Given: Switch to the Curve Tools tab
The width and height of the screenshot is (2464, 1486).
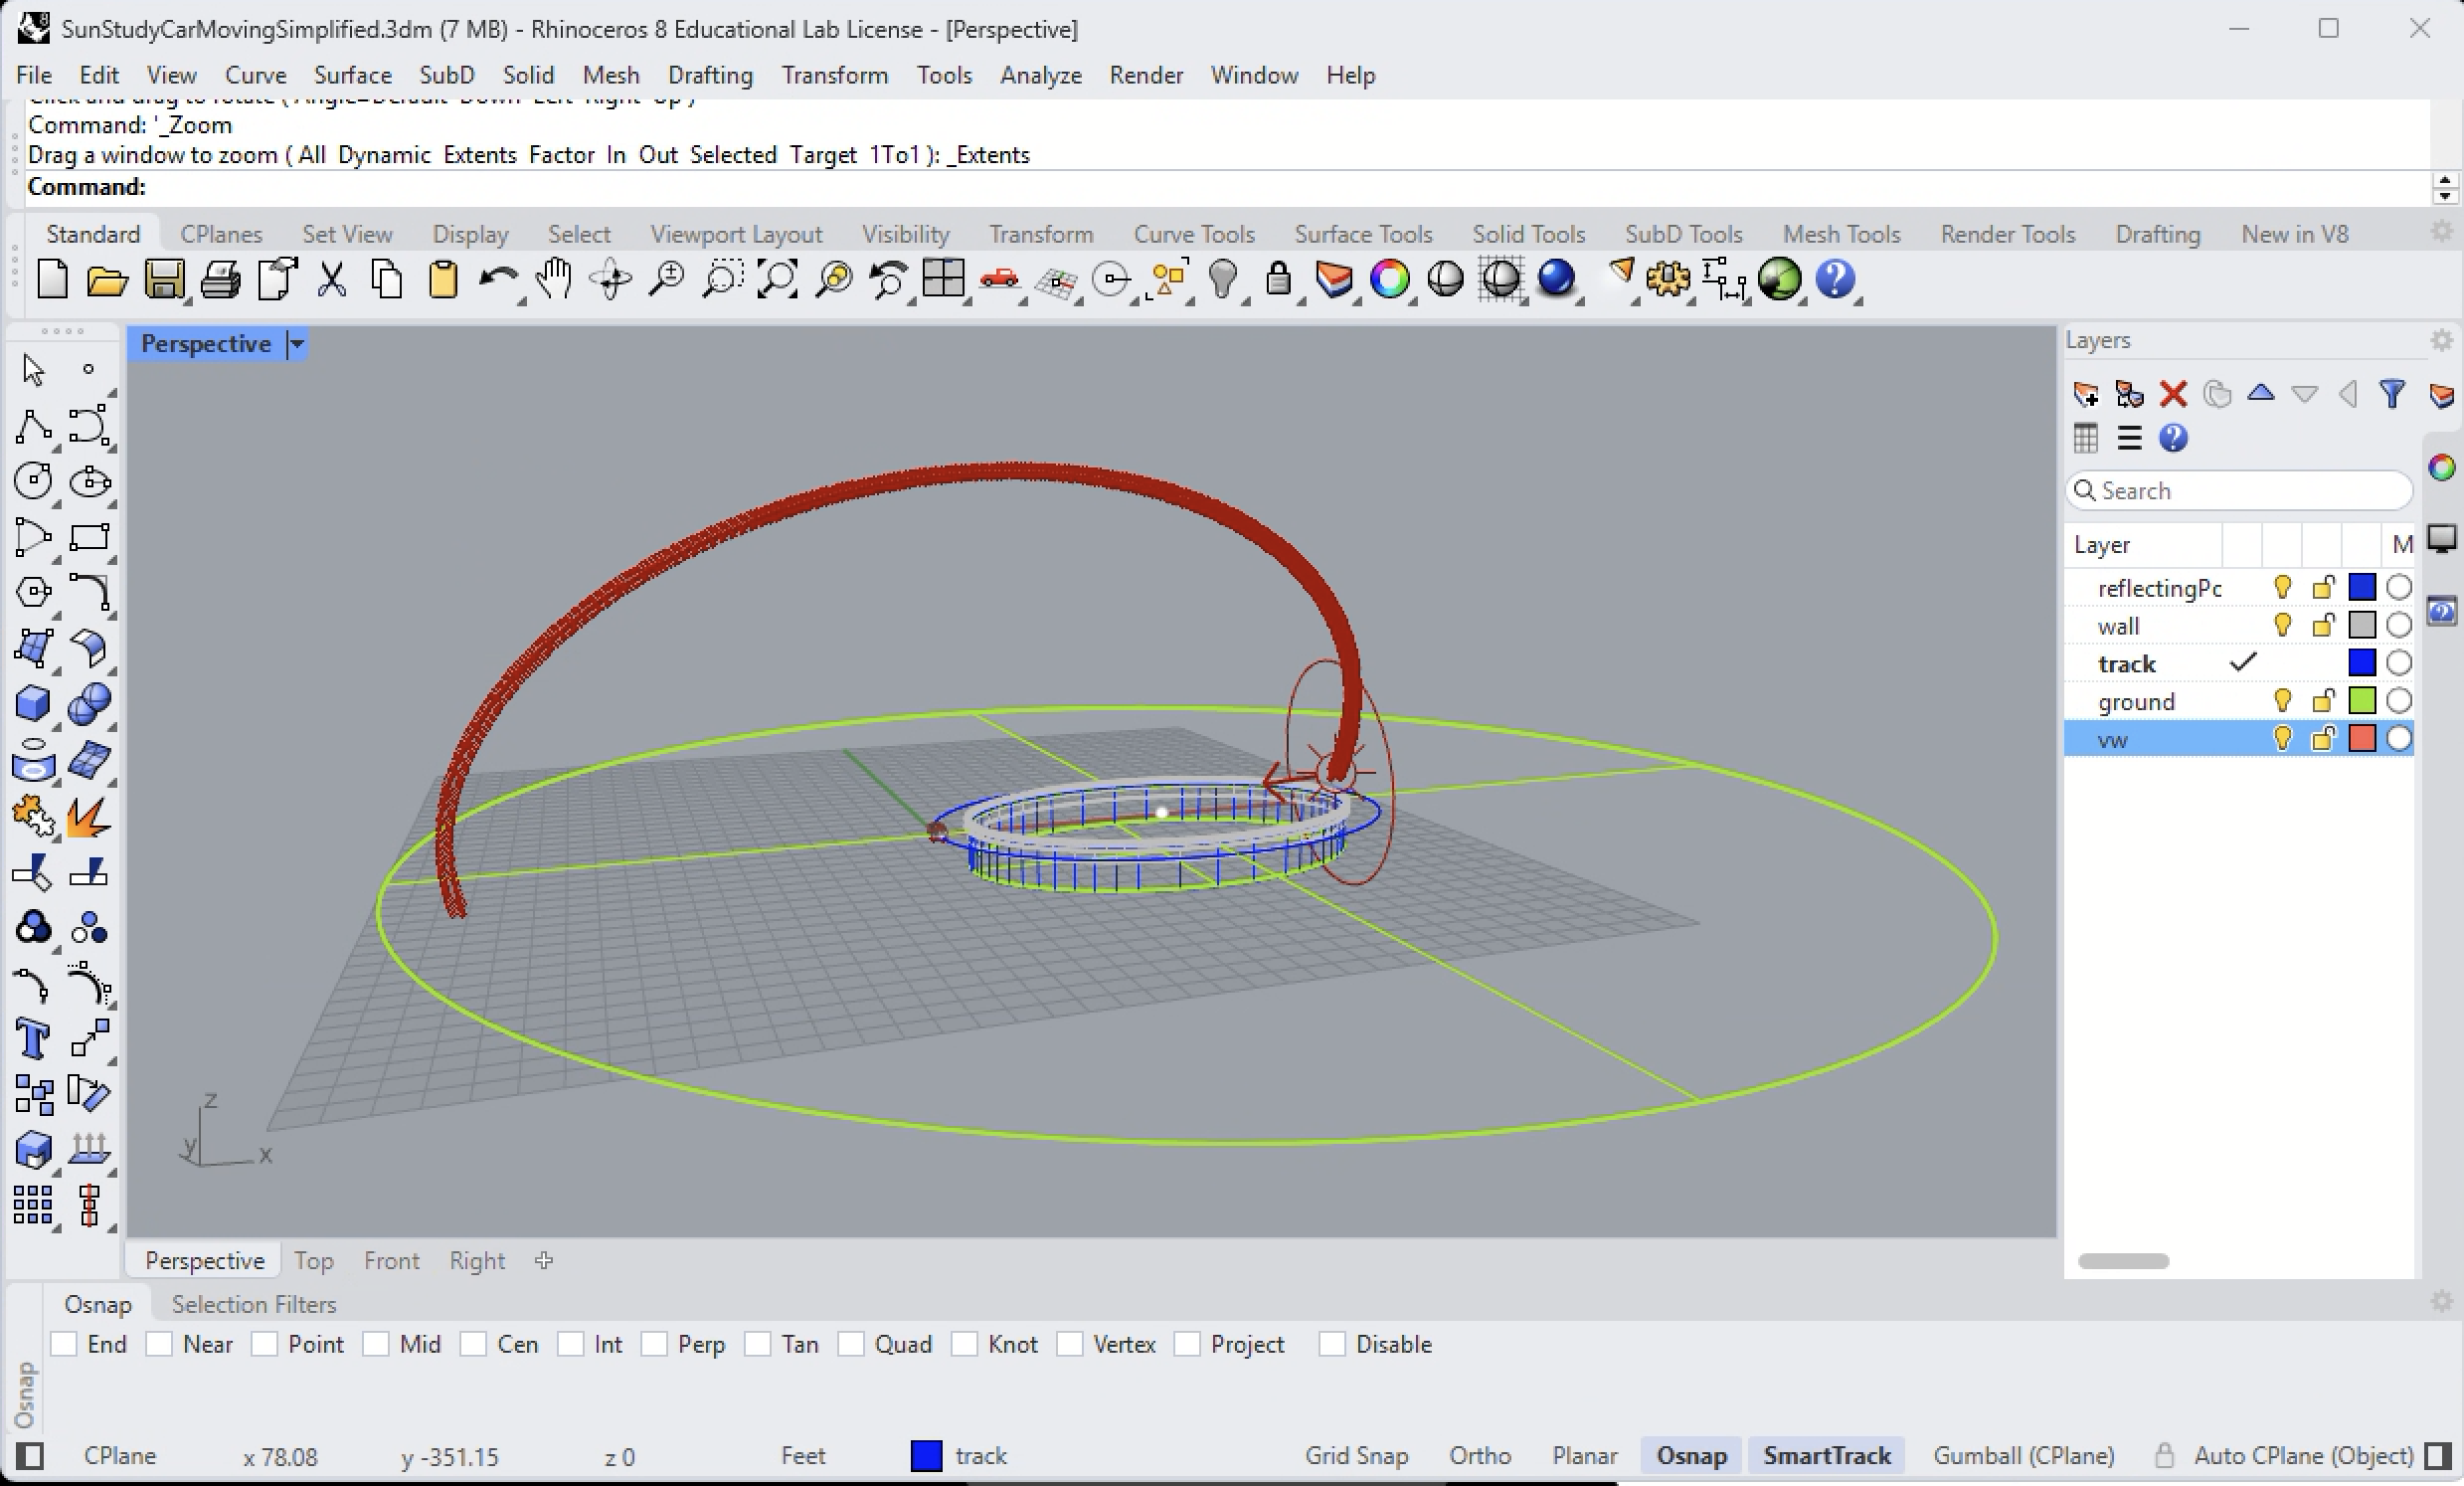Looking at the screenshot, I should click(1193, 234).
